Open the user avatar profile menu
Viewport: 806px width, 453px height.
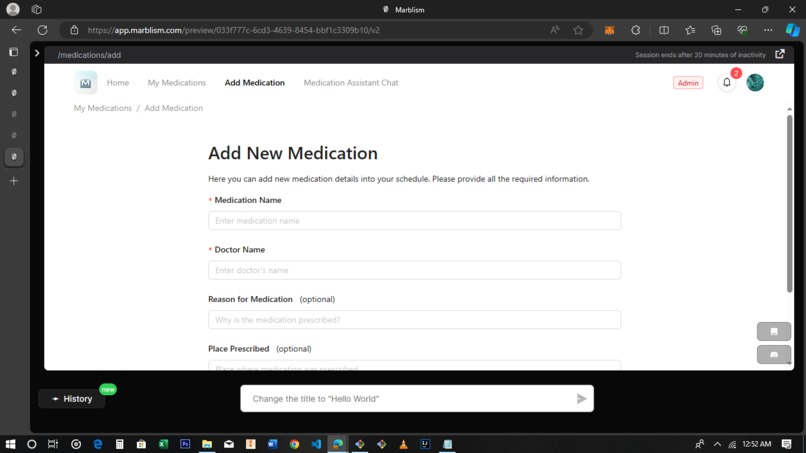(755, 82)
